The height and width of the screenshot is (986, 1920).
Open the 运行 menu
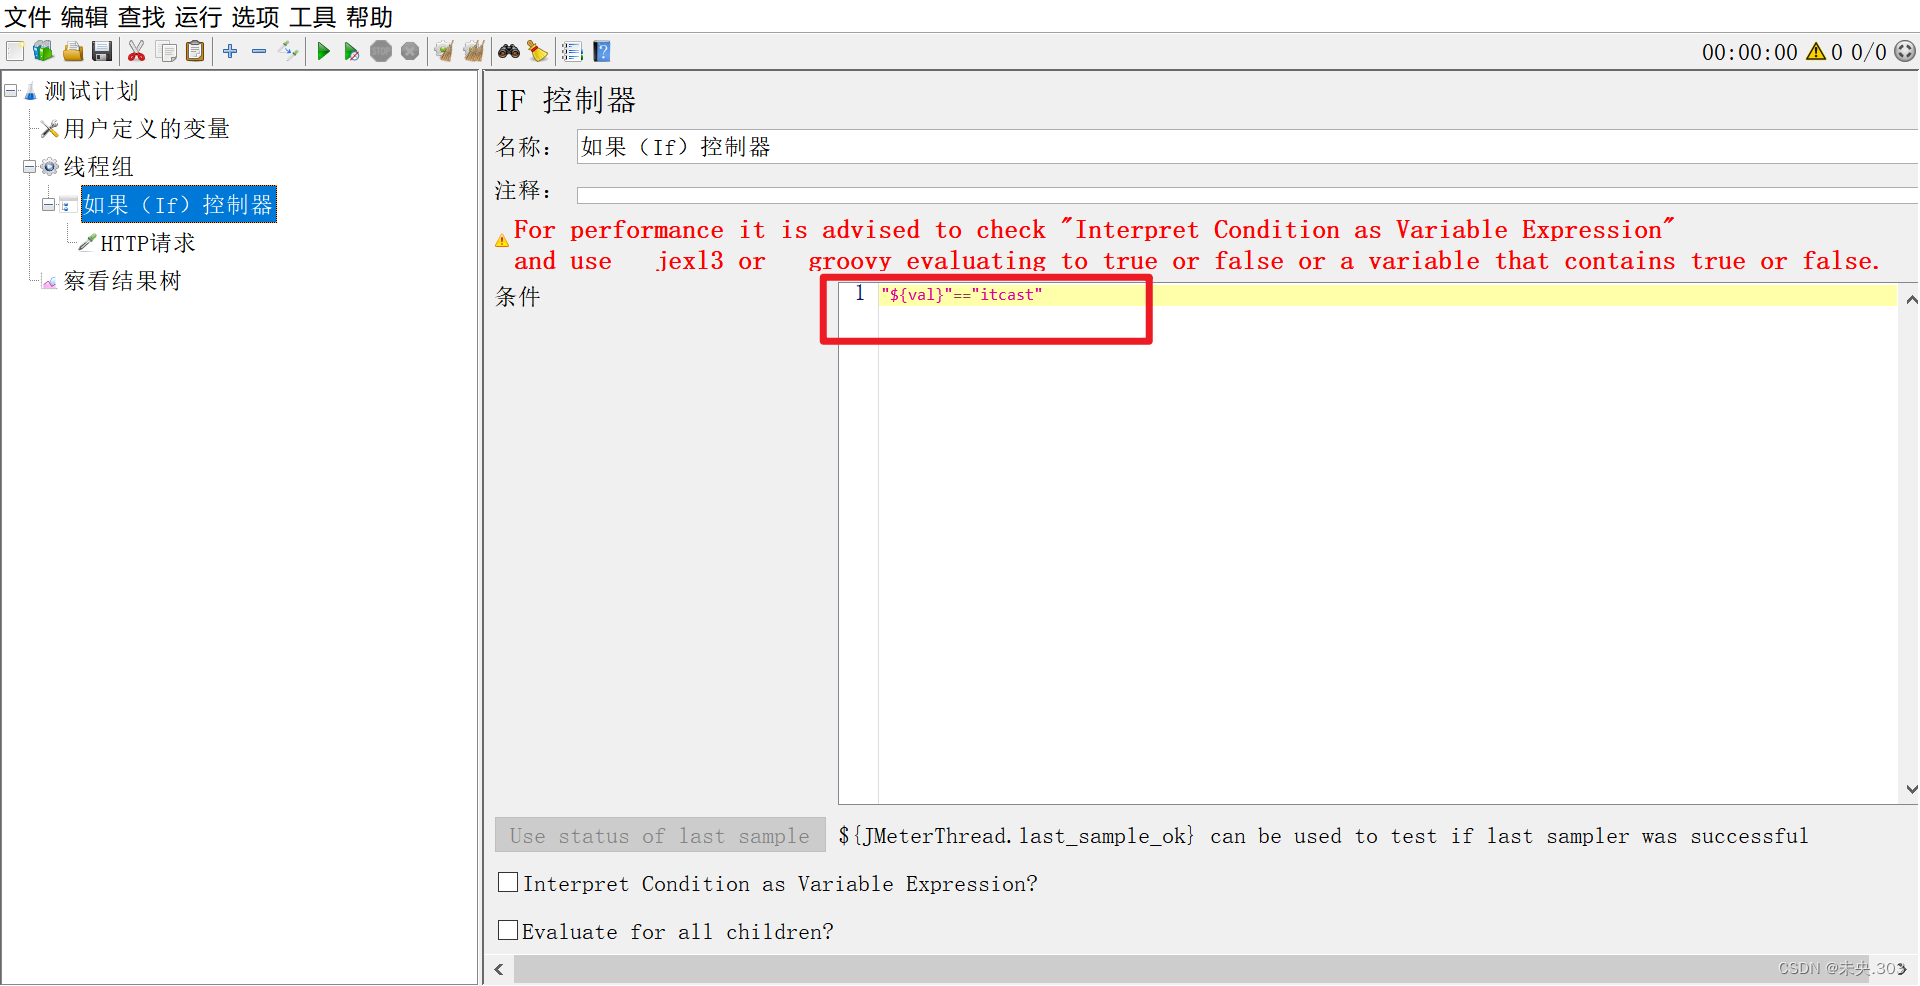coord(199,17)
